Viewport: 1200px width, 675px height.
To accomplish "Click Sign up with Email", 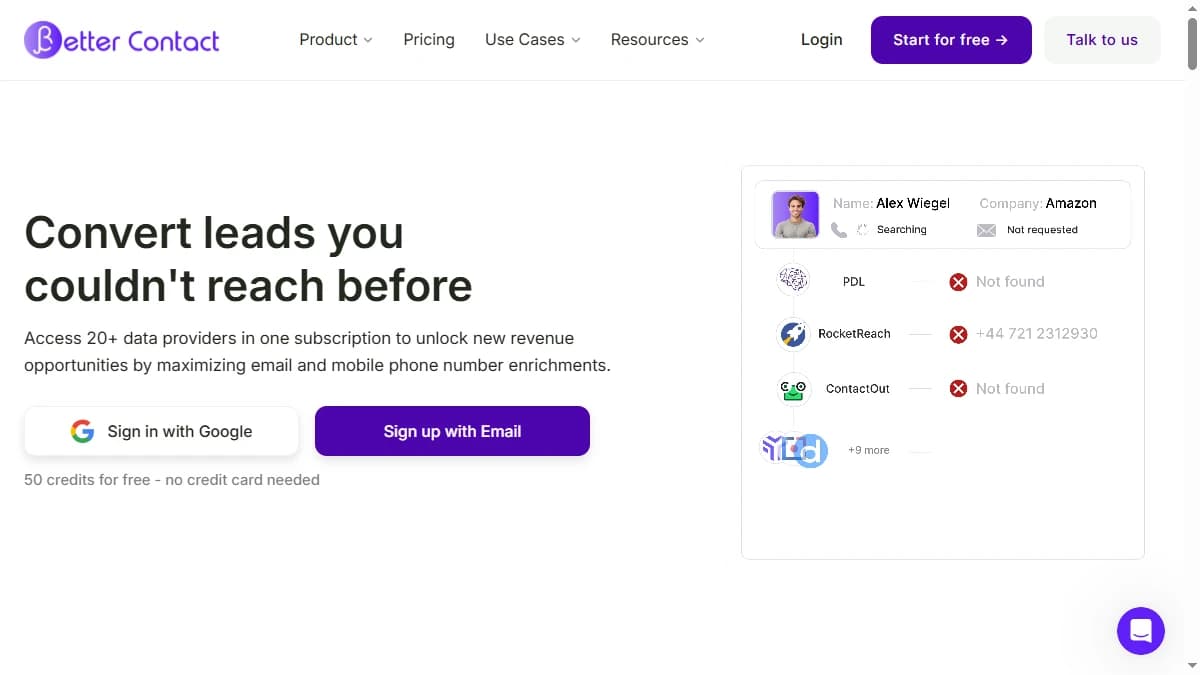I will tap(452, 431).
